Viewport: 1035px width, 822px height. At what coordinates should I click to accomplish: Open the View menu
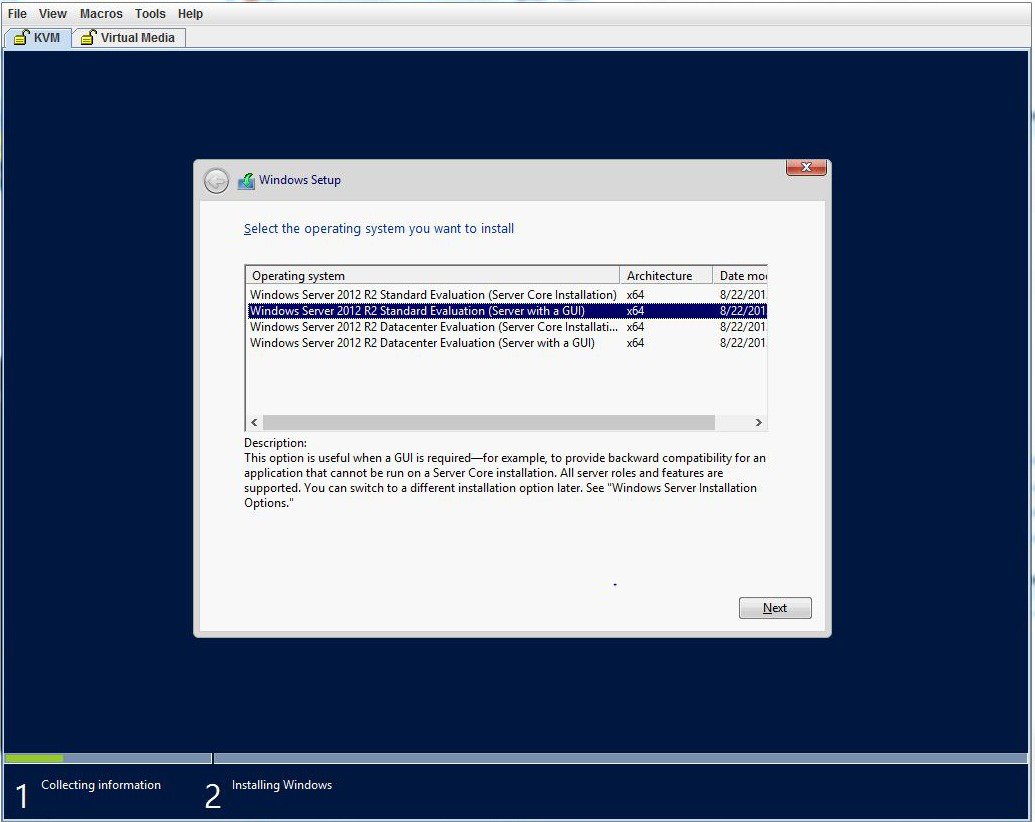point(53,14)
